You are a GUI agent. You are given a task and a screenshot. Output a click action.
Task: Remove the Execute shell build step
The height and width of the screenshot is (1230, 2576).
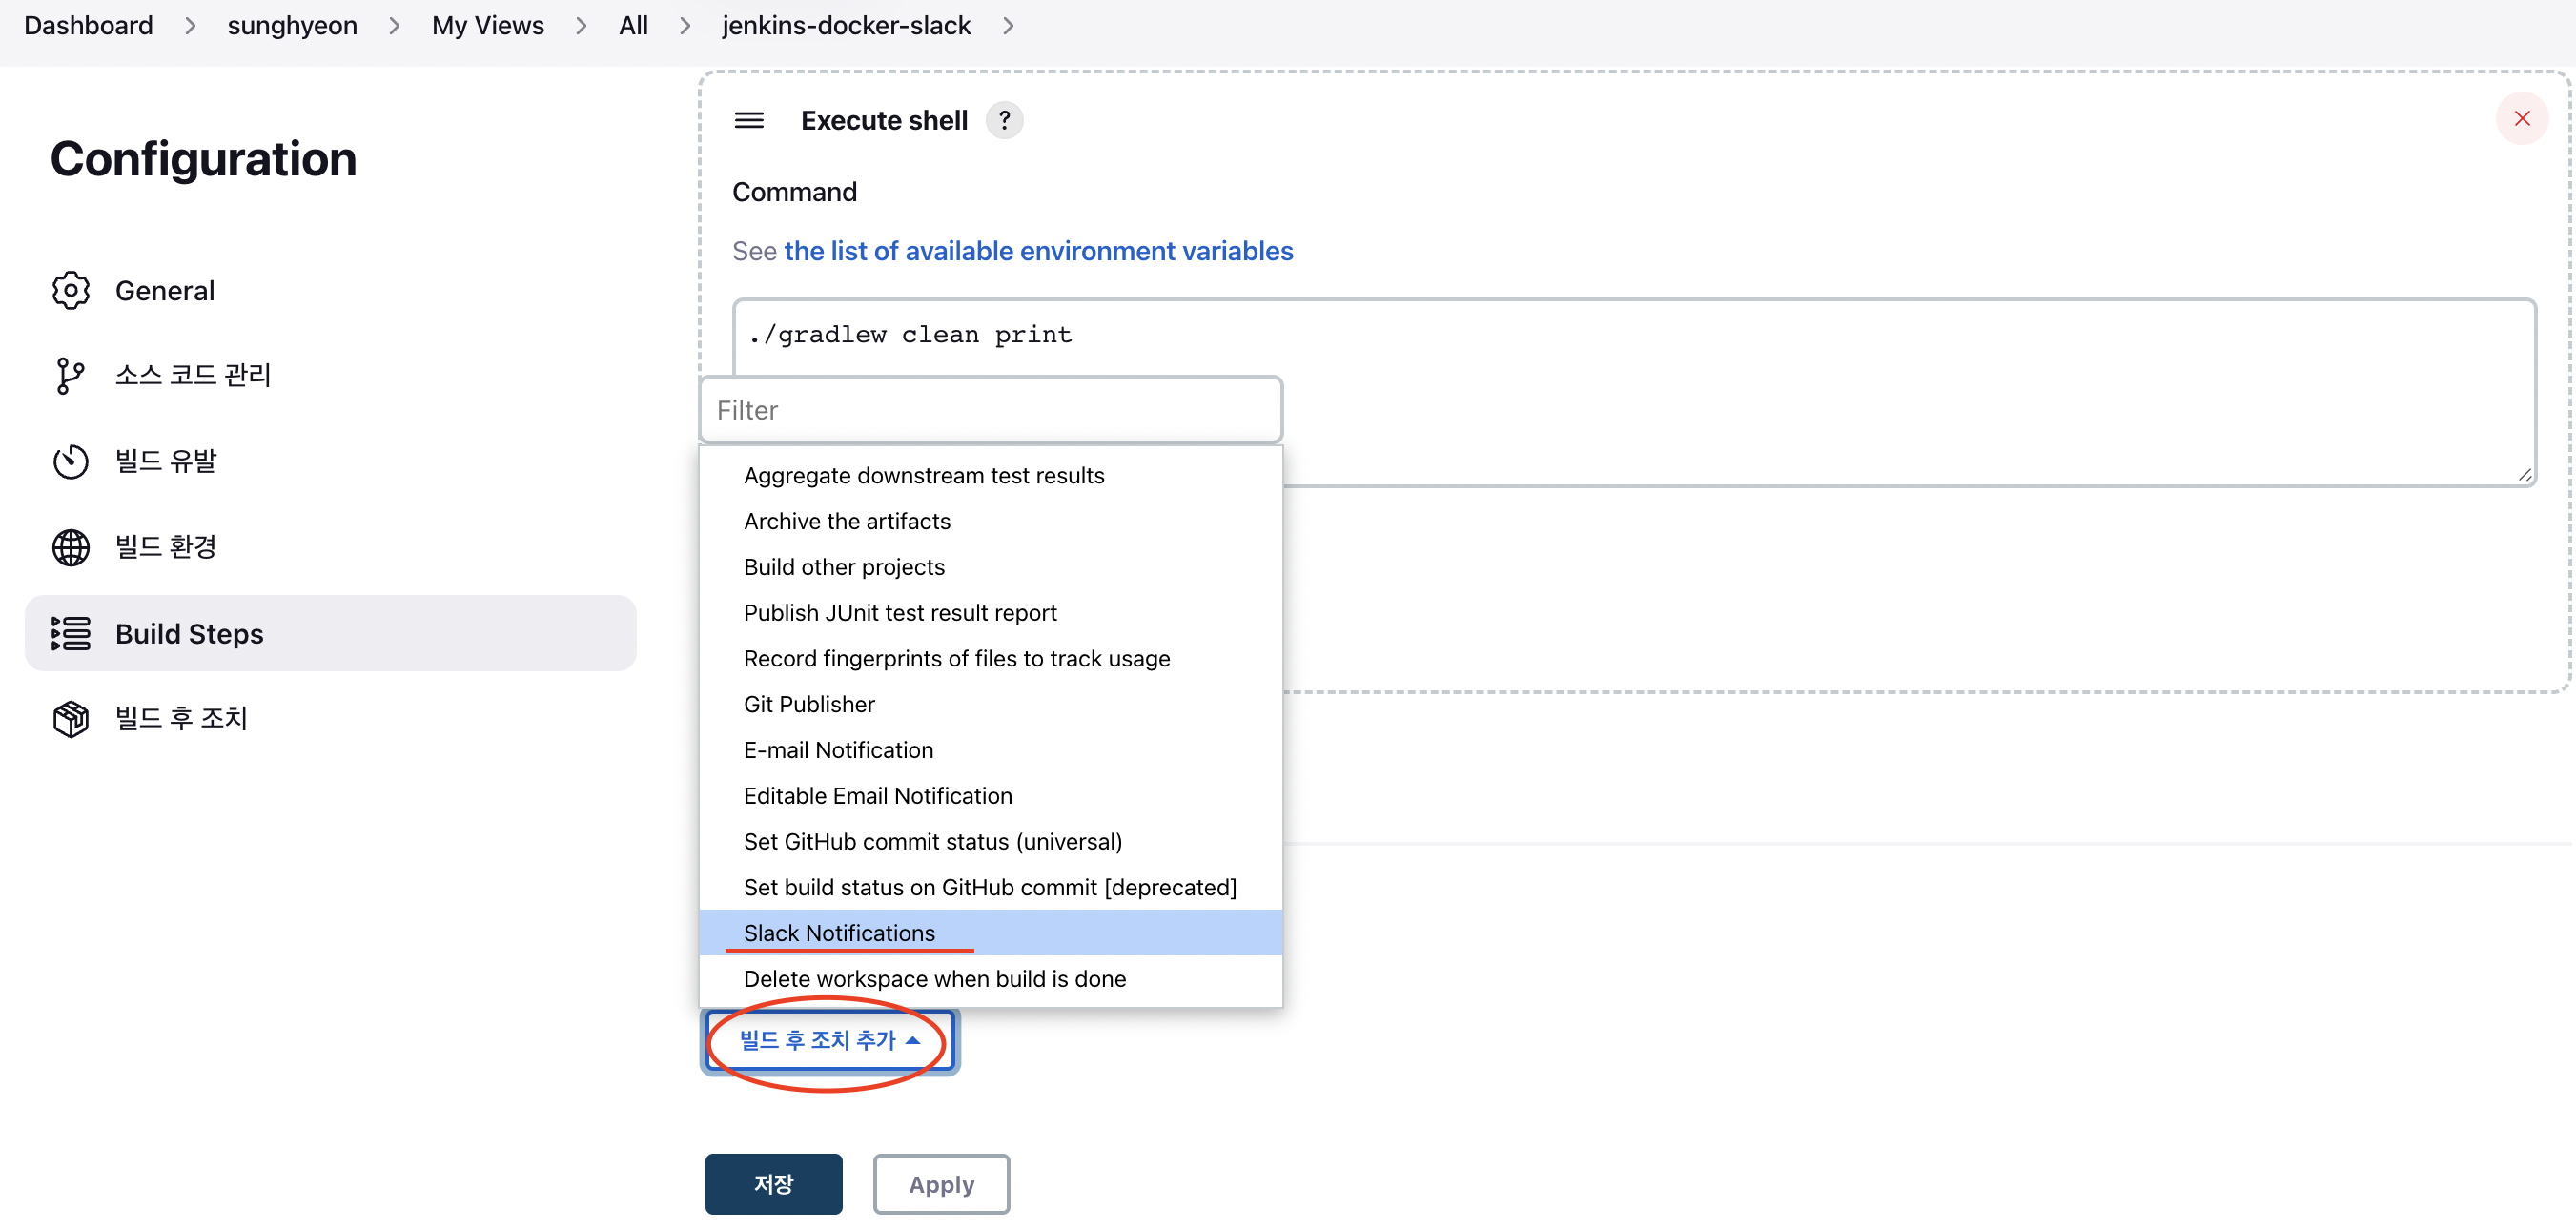coord(2521,119)
